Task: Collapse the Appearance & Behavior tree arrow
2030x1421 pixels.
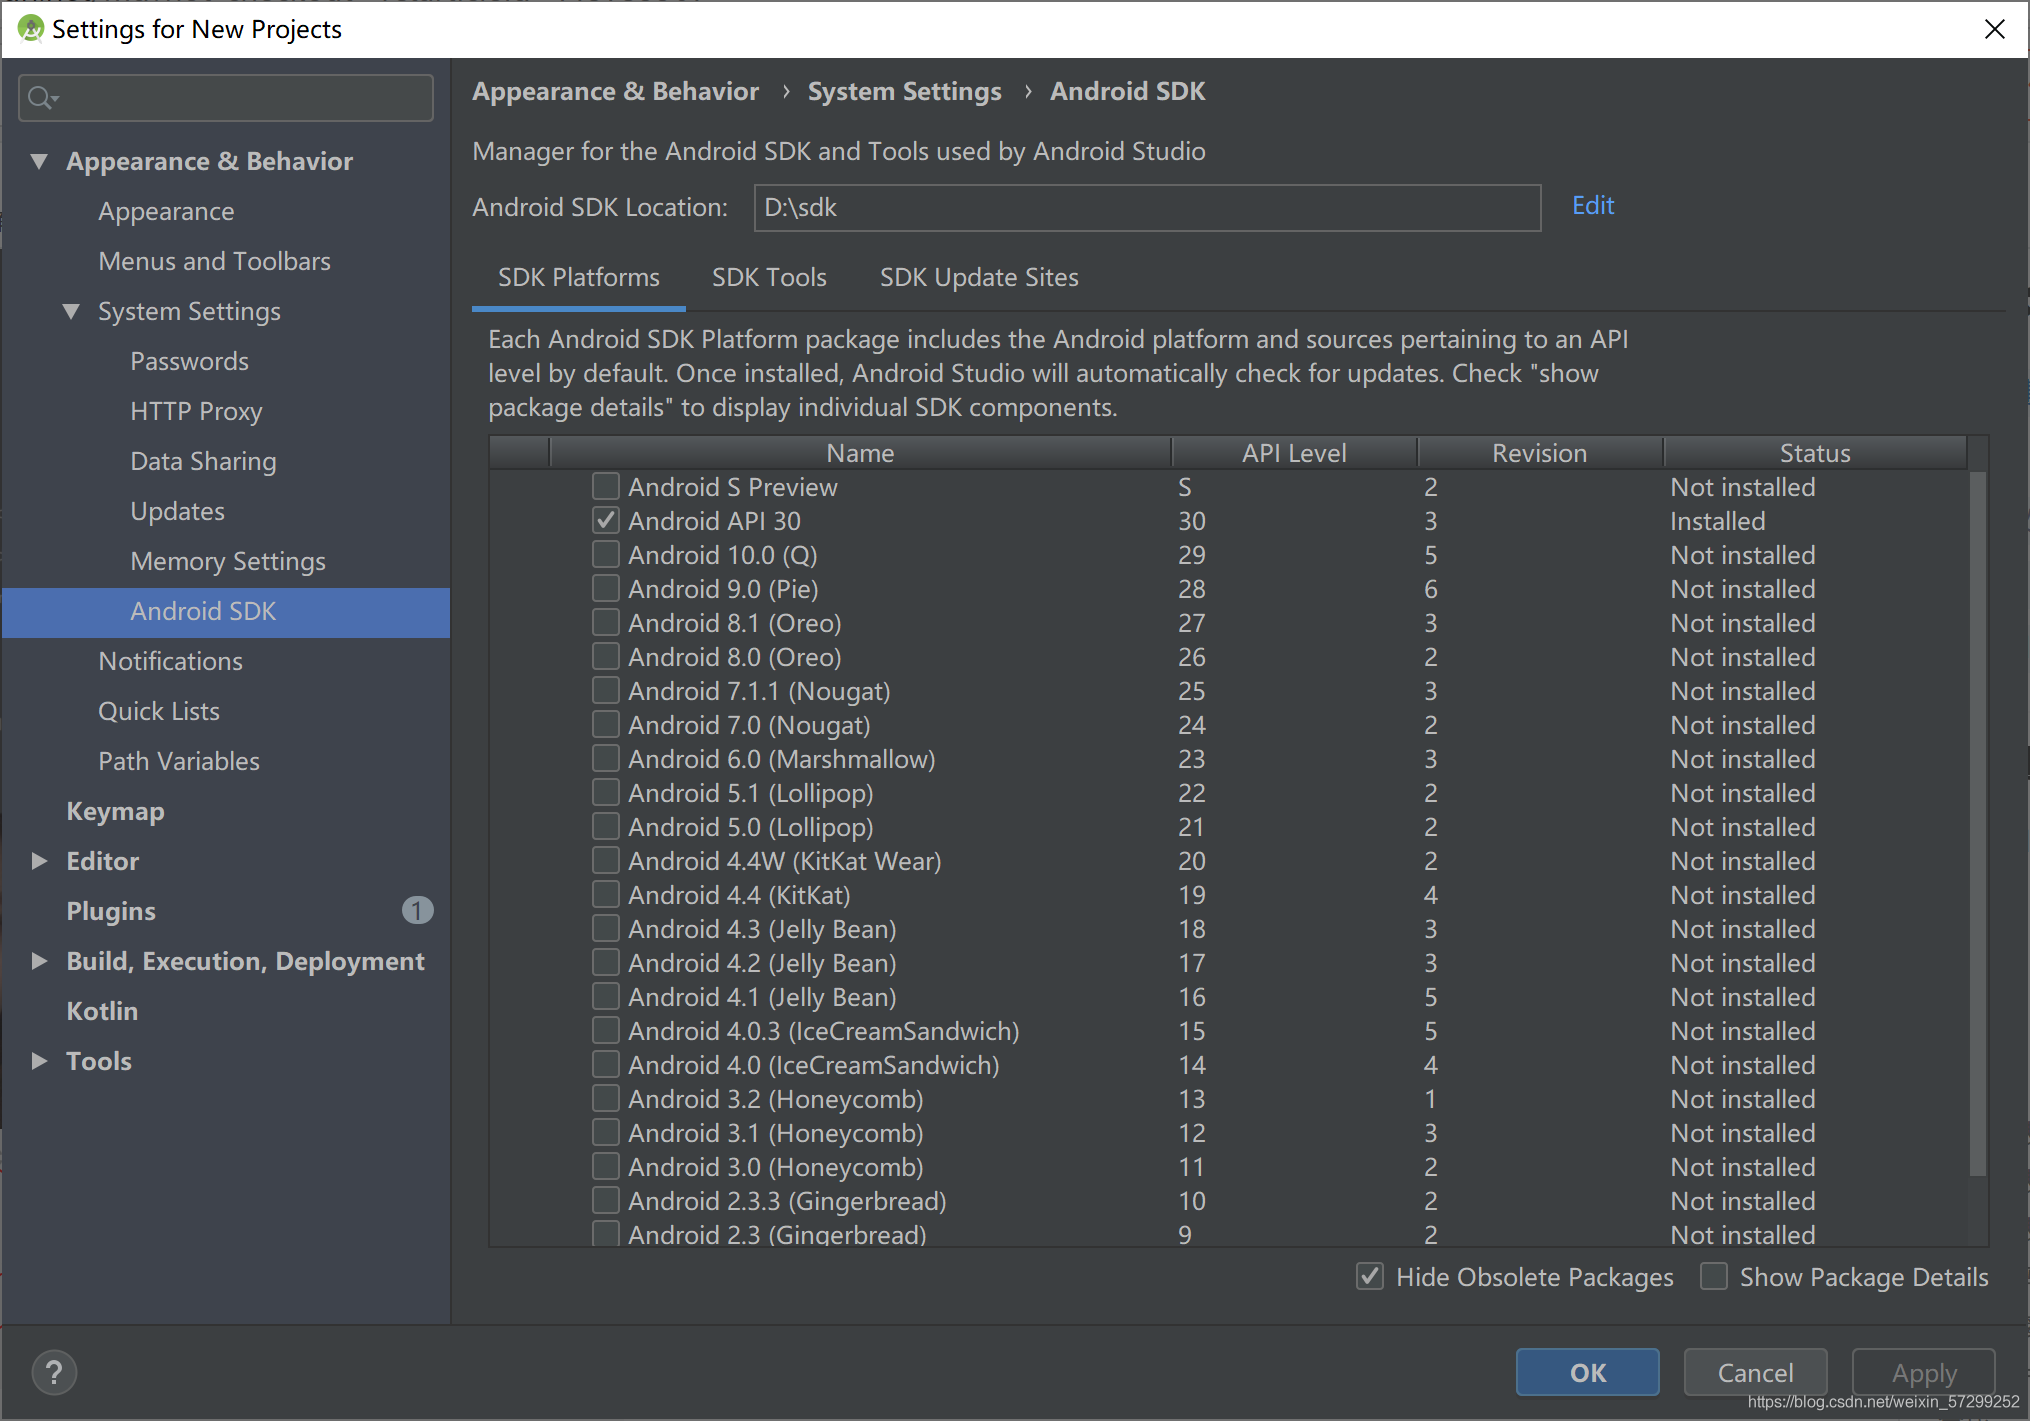Action: pyautogui.click(x=39, y=161)
